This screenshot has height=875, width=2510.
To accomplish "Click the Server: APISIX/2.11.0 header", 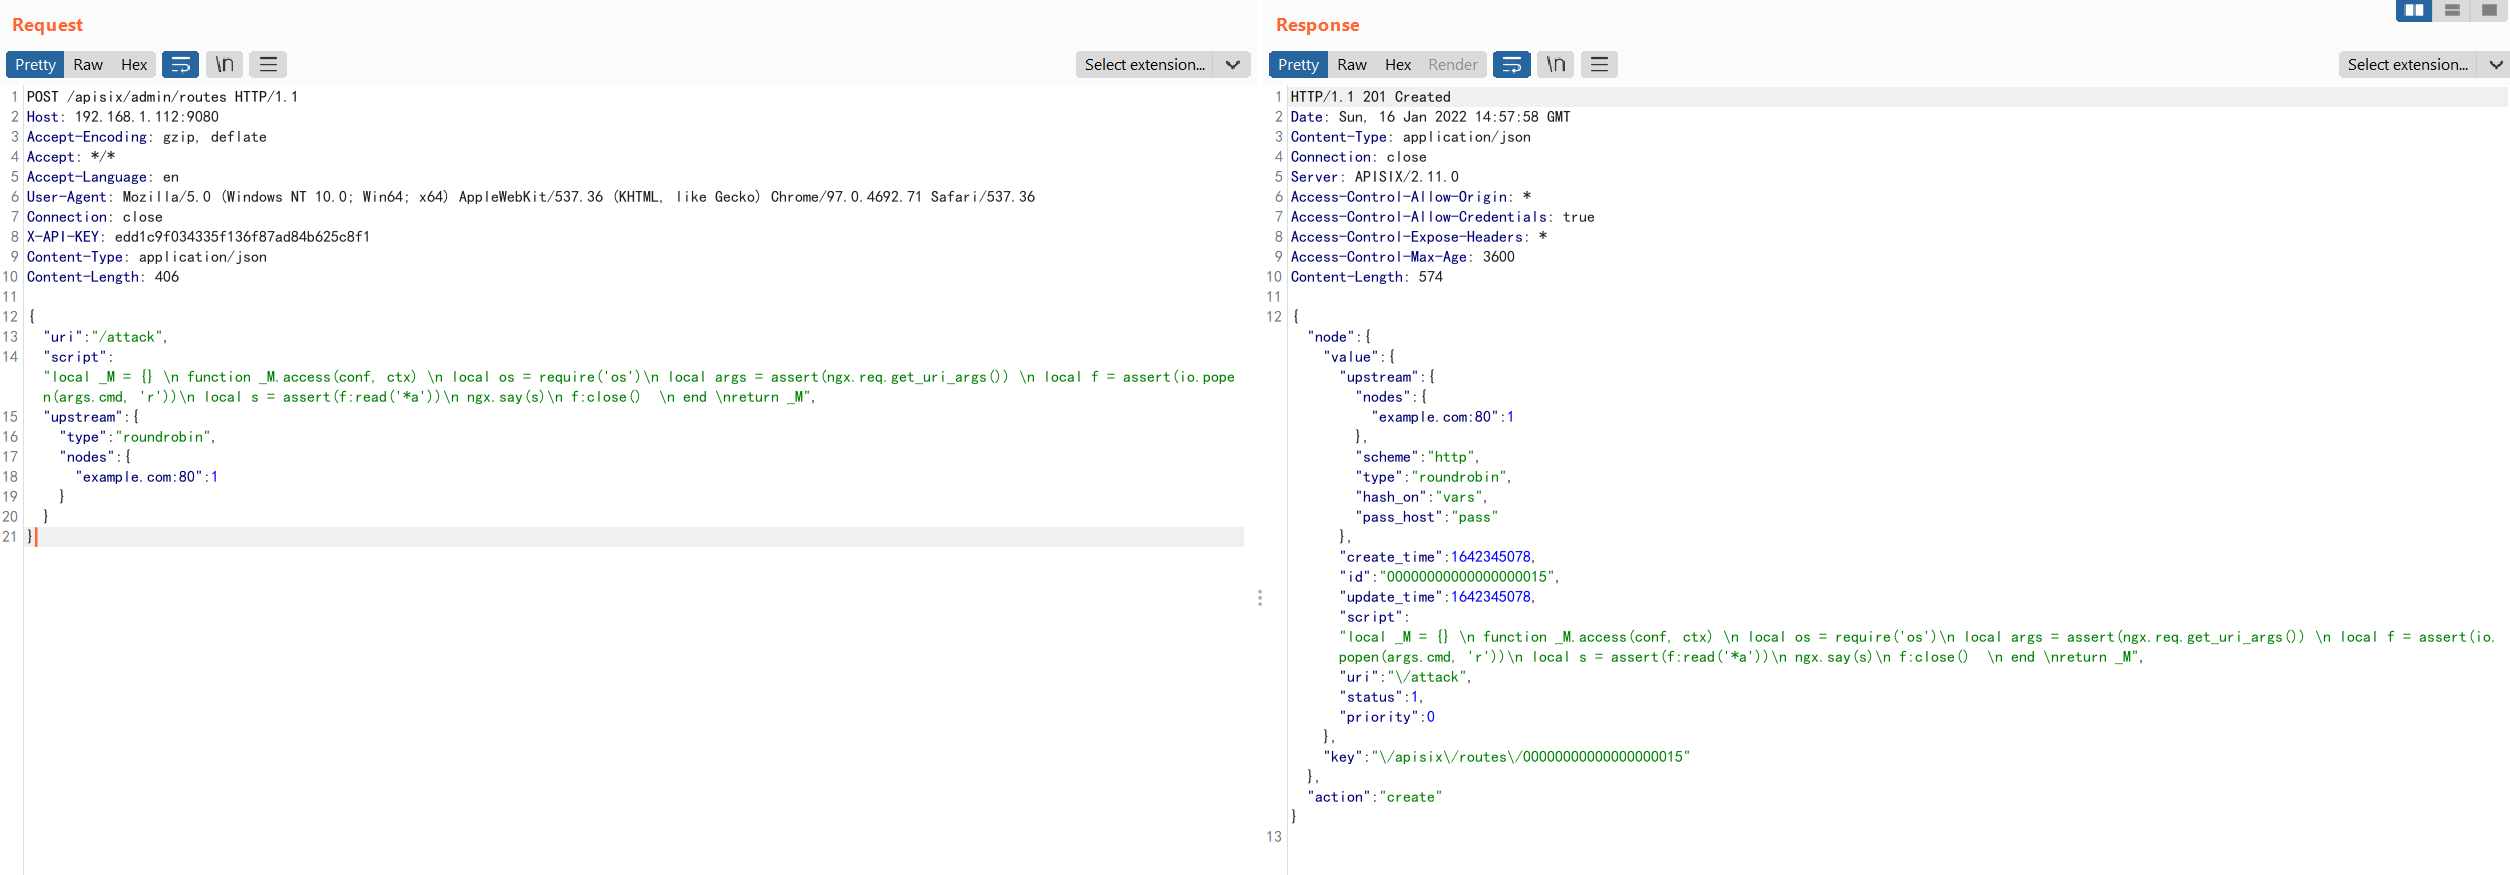I will [x=1374, y=177].
